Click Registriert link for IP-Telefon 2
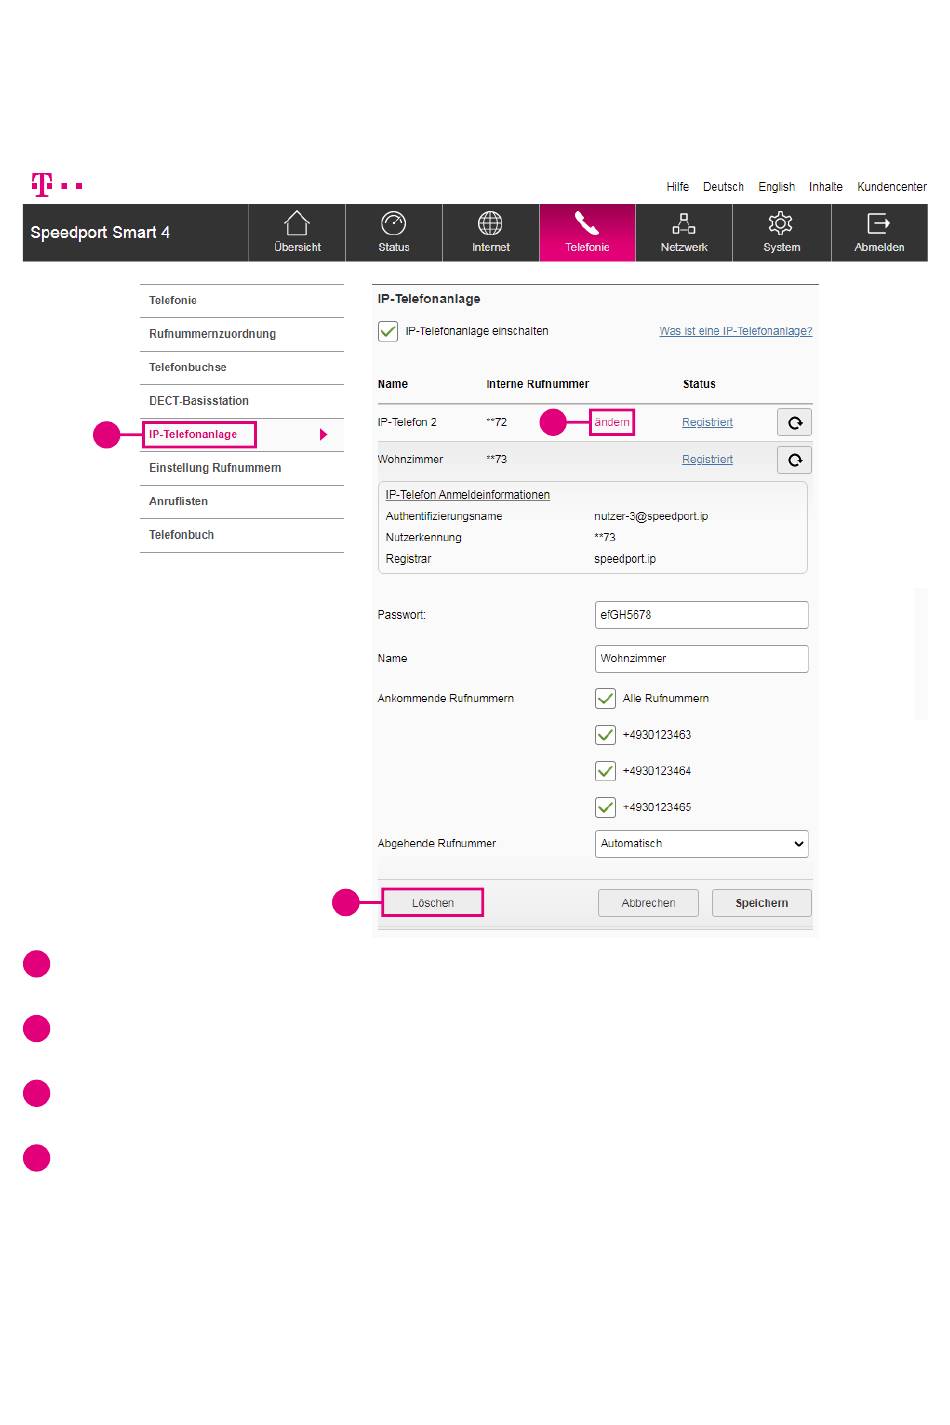The height and width of the screenshot is (1425, 950). (x=707, y=422)
